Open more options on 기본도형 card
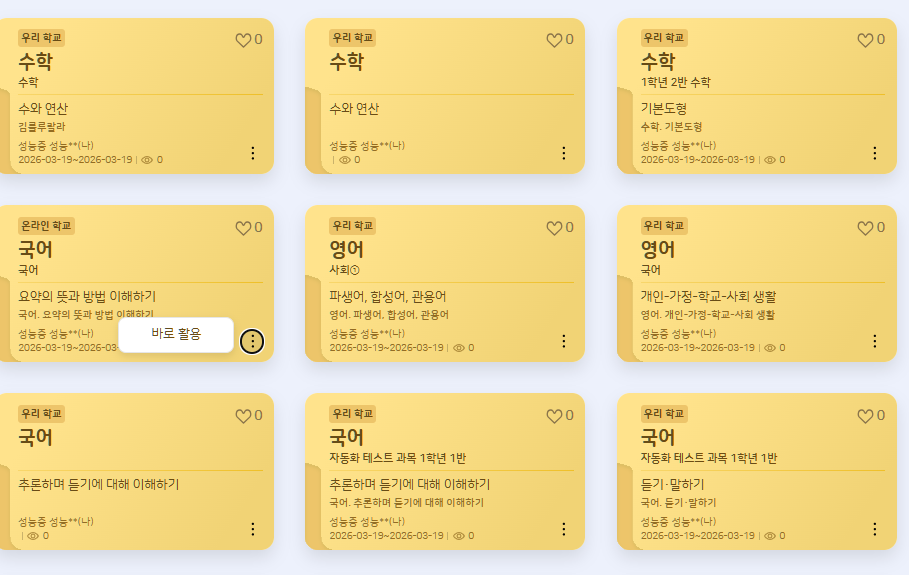The width and height of the screenshot is (909, 575). pos(875,153)
